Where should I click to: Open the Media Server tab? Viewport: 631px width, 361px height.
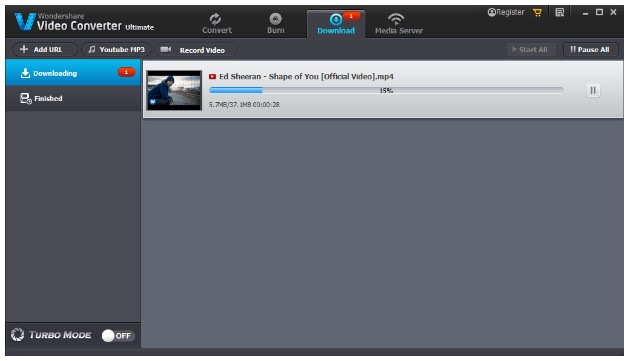398,23
